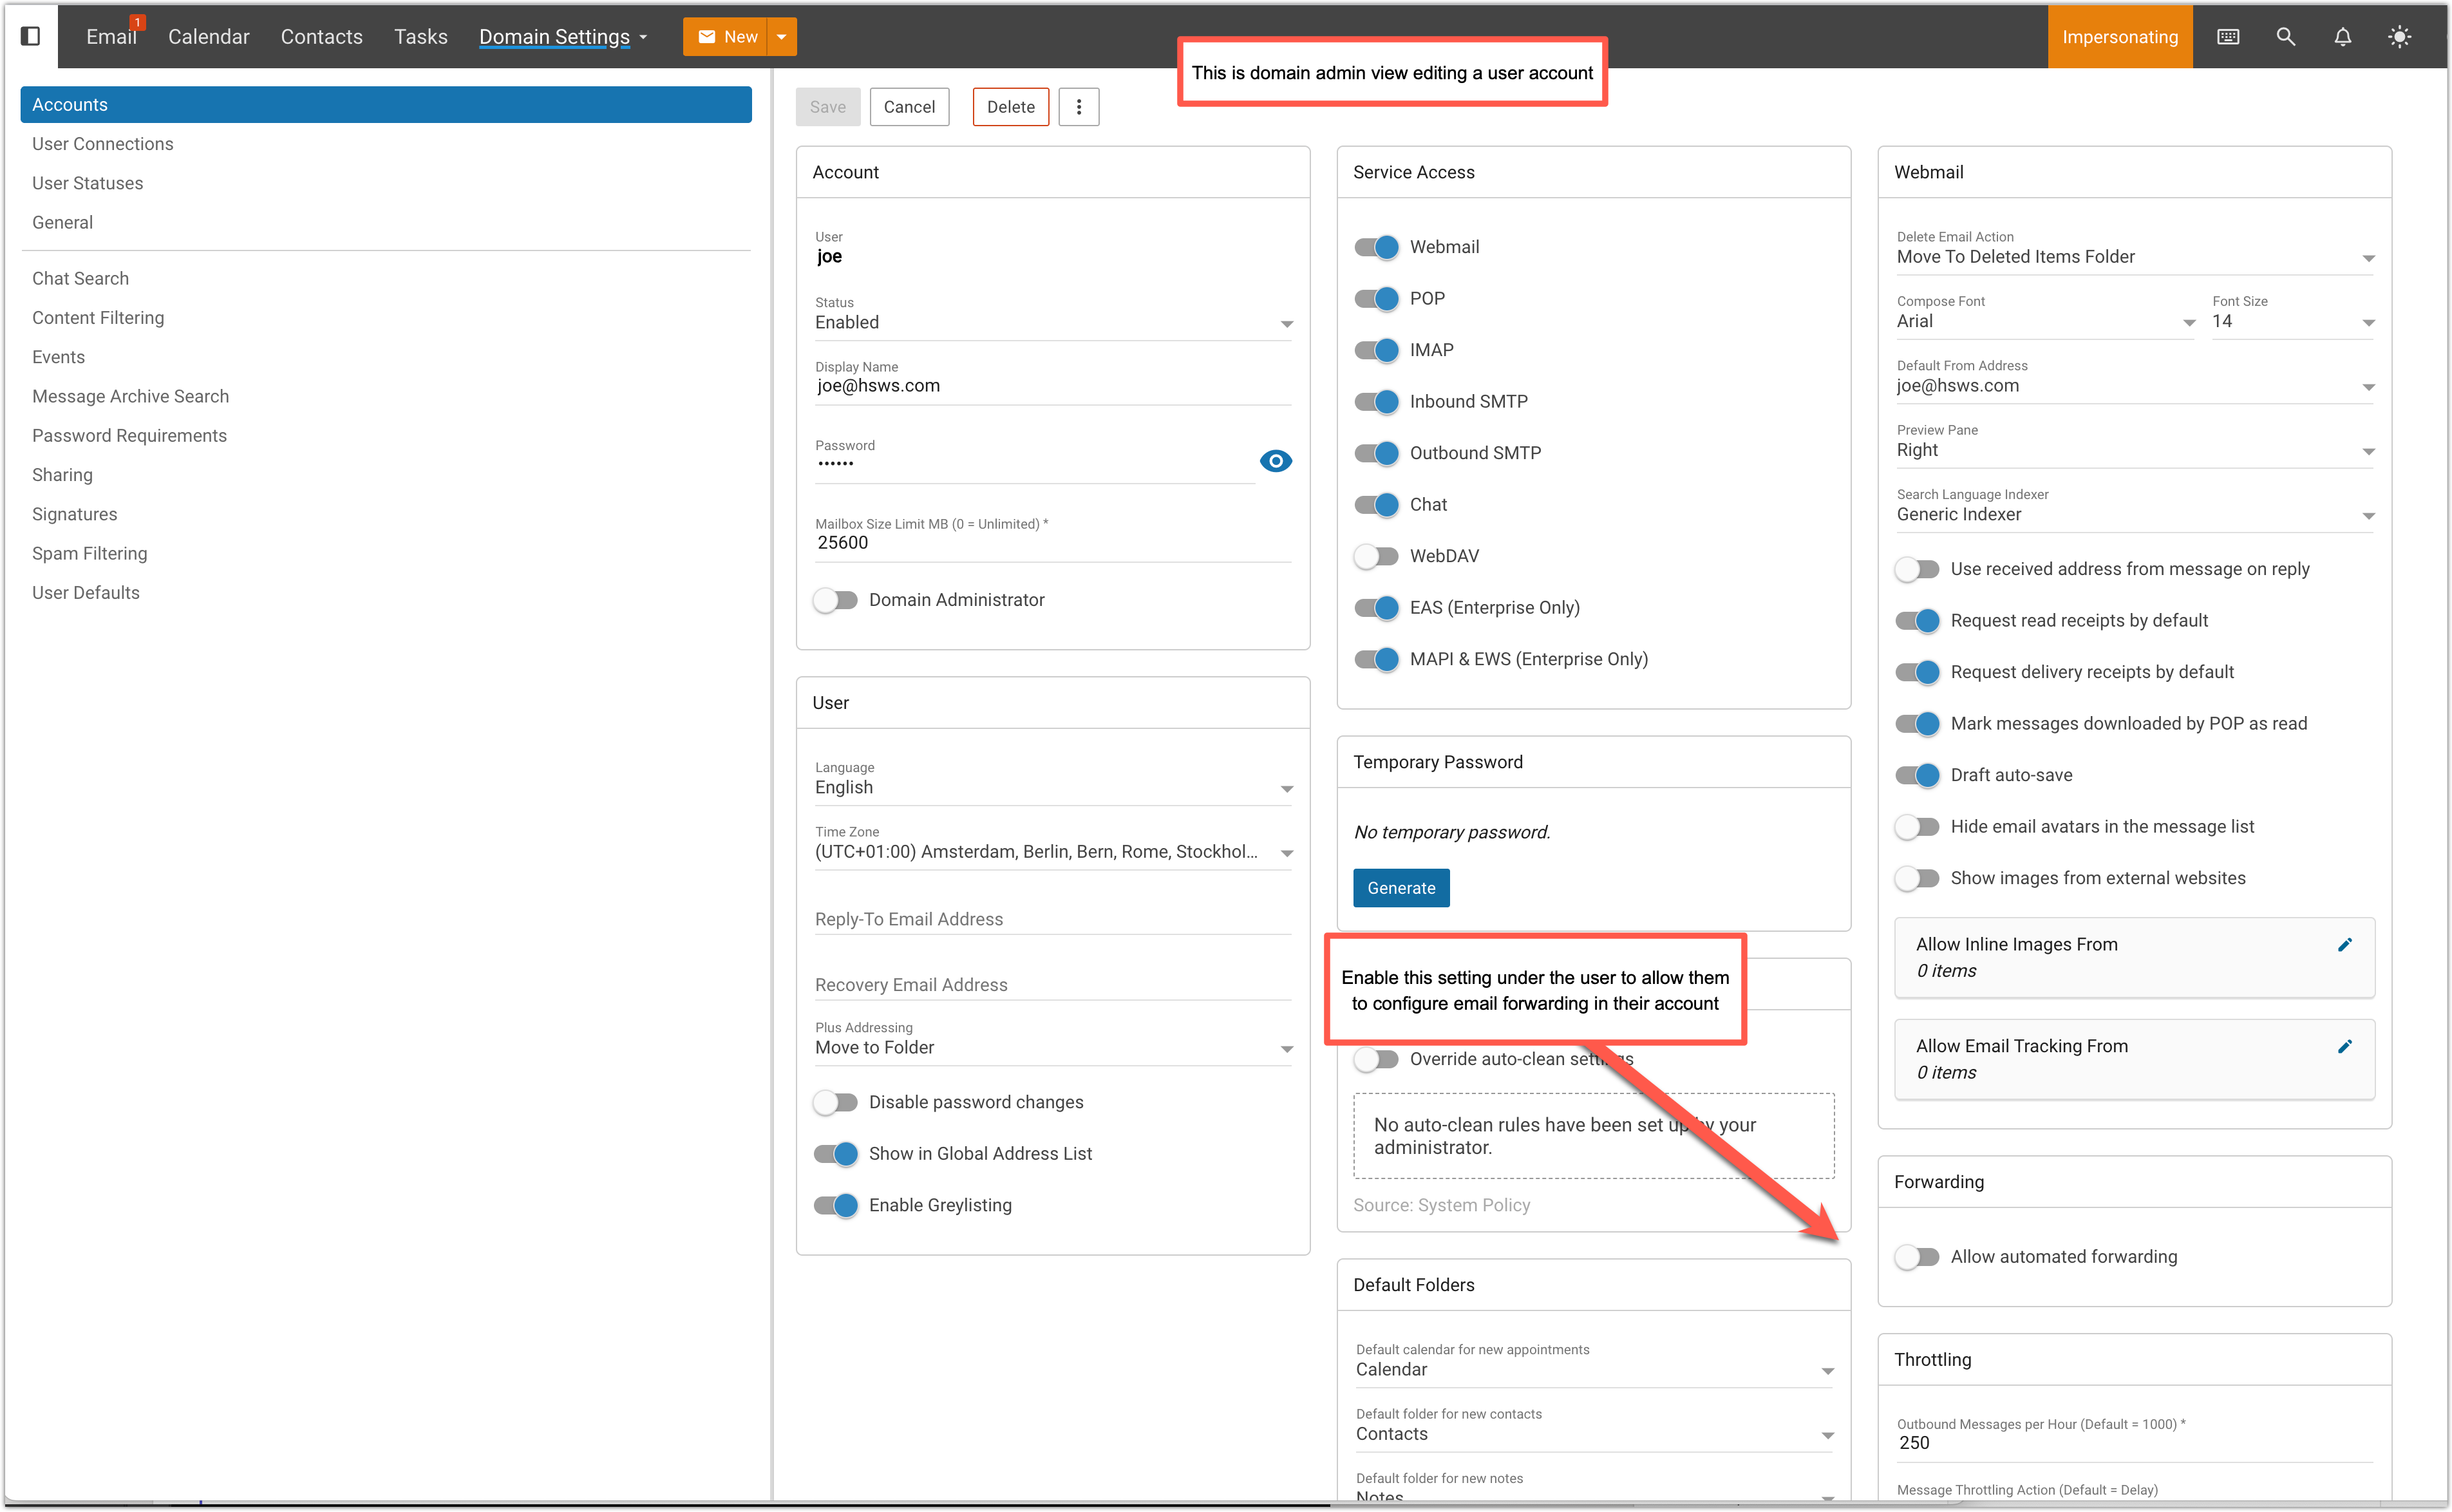Edit Allow Inline Images From list

click(x=2344, y=945)
